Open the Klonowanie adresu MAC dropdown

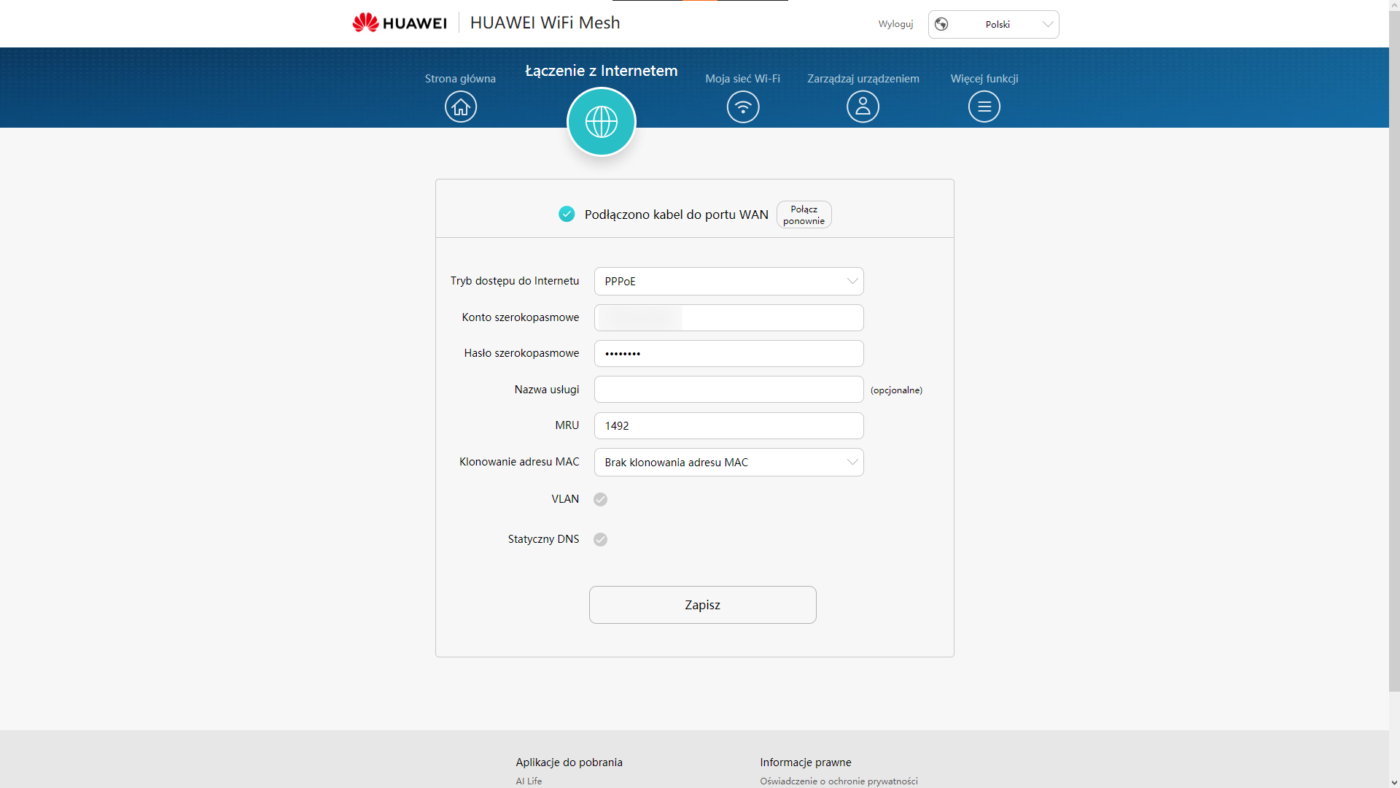[728, 462]
